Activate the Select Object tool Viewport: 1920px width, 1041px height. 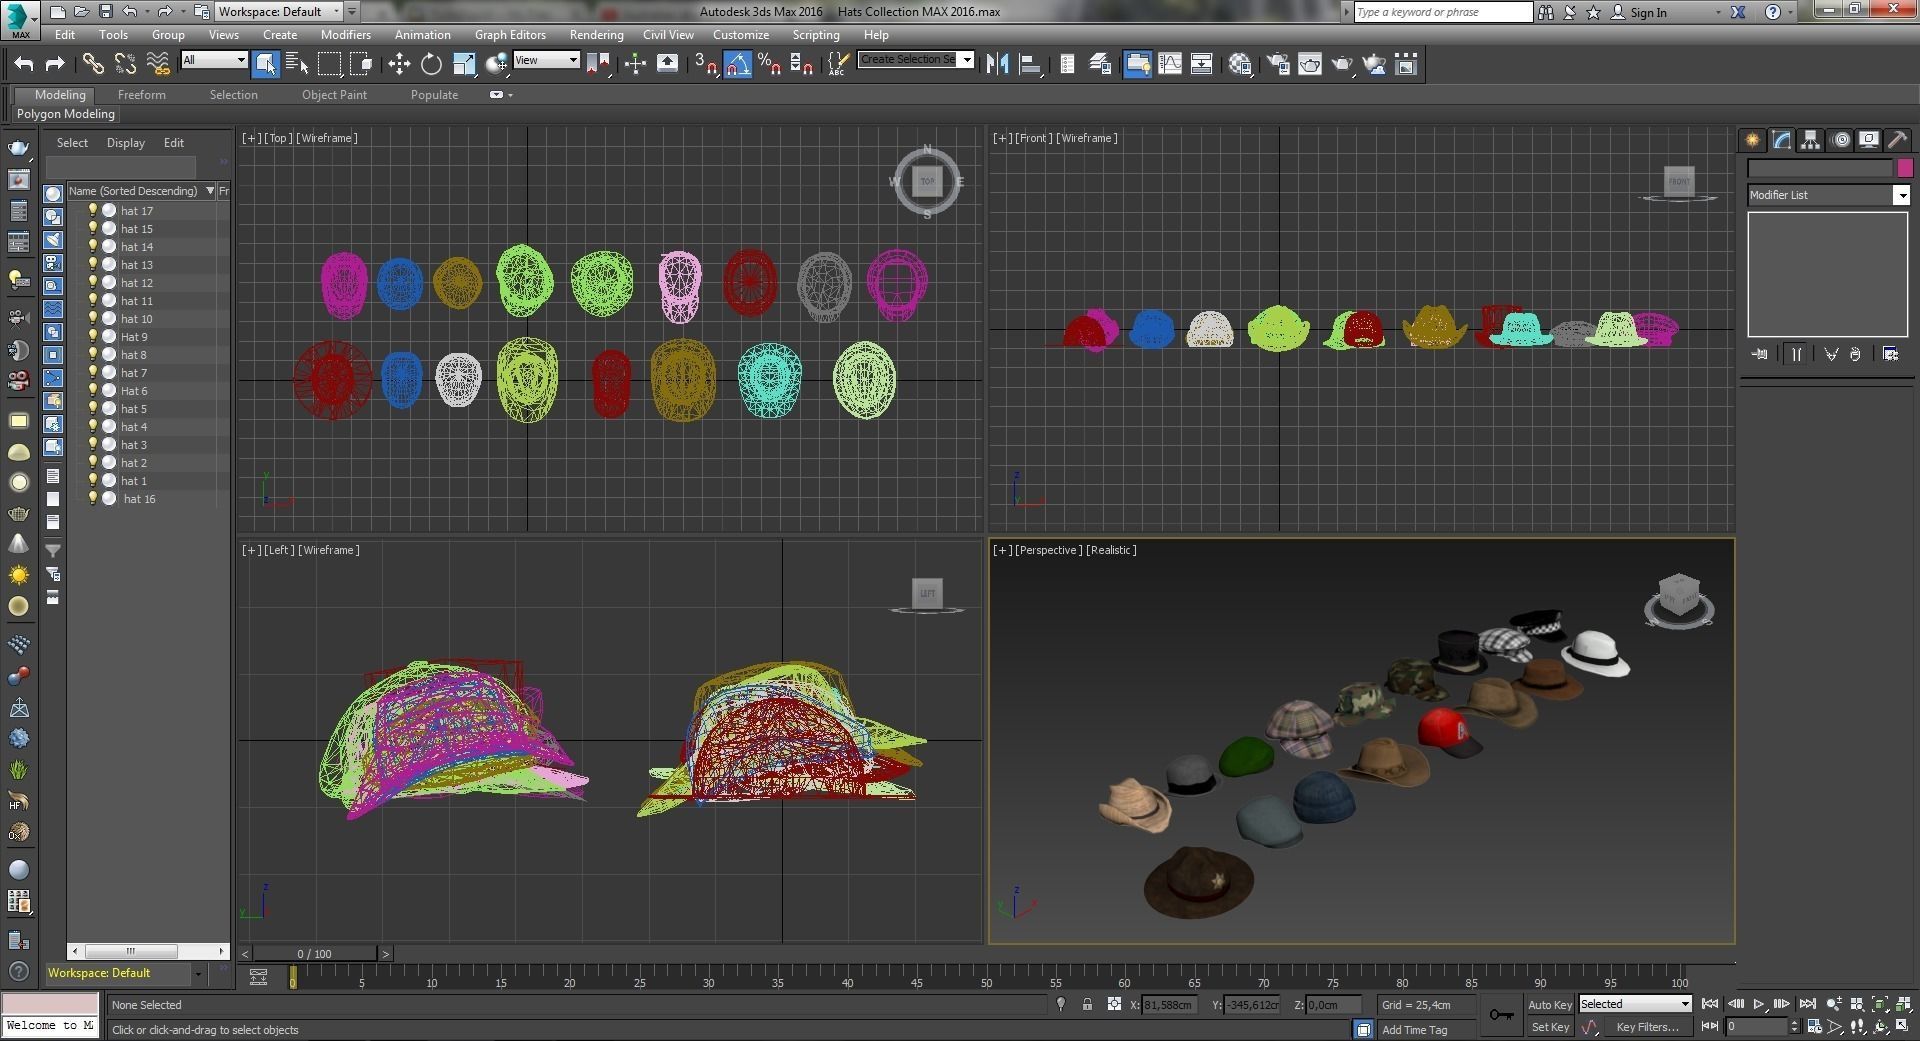[266, 64]
